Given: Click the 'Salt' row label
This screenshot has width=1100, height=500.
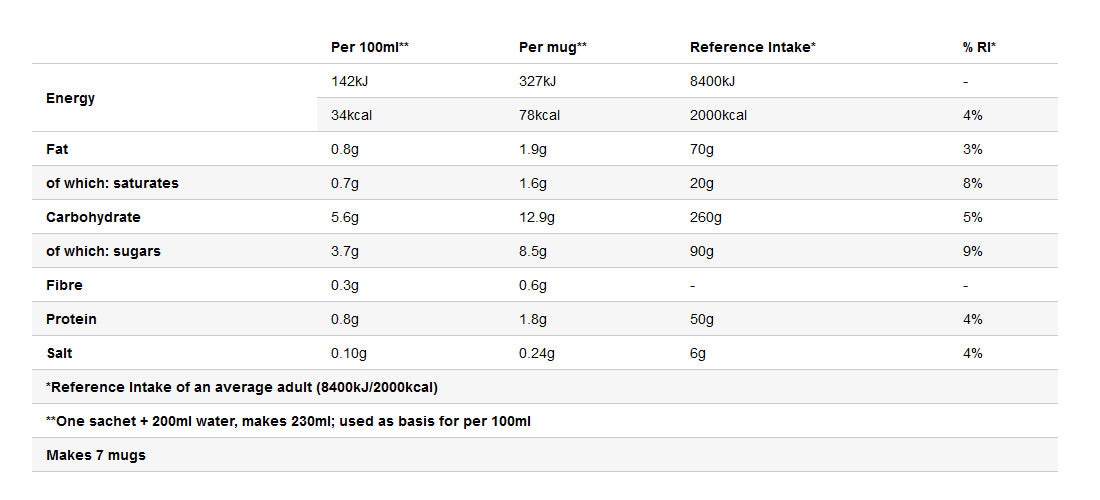Looking at the screenshot, I should [59, 353].
